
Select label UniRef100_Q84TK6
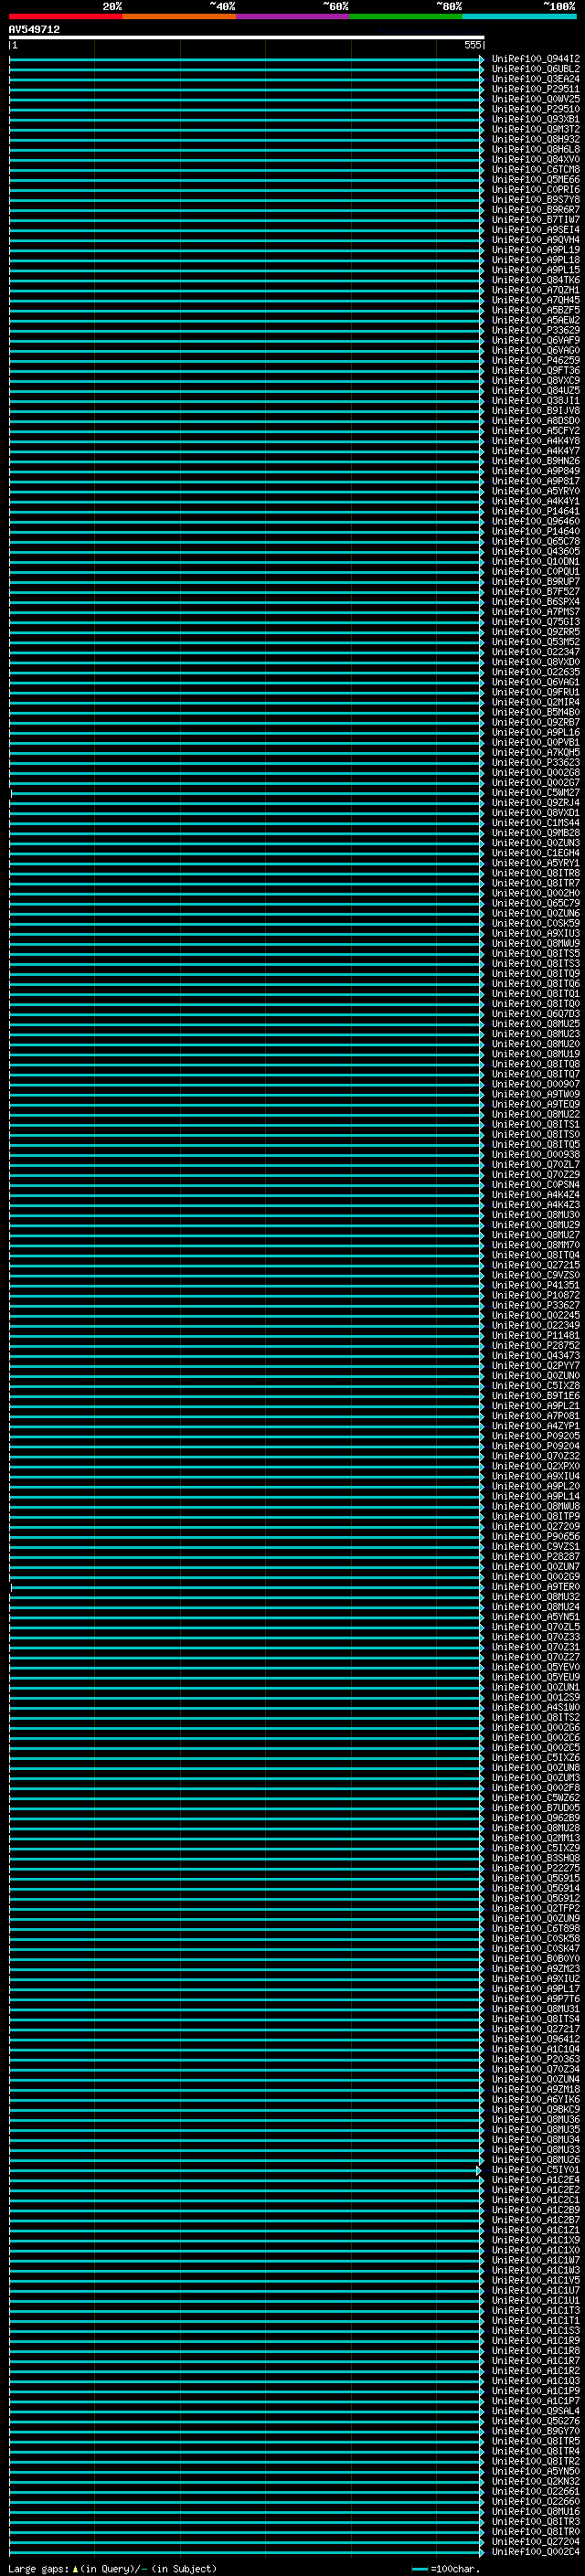pos(535,280)
